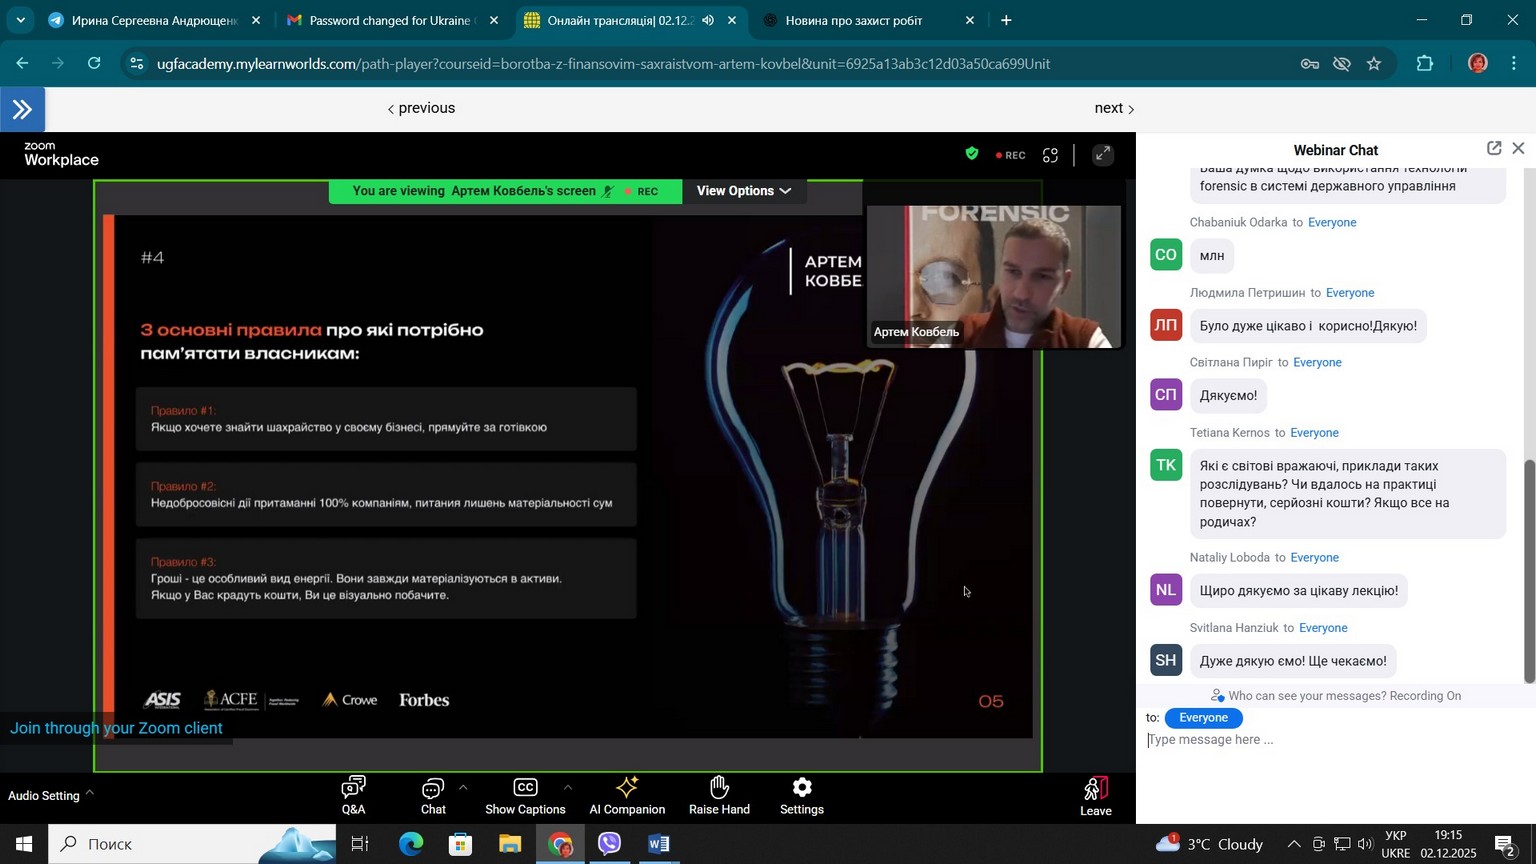The image size is (1536, 864).
Task: Enter full screen for Zoom video
Action: click(x=1102, y=155)
